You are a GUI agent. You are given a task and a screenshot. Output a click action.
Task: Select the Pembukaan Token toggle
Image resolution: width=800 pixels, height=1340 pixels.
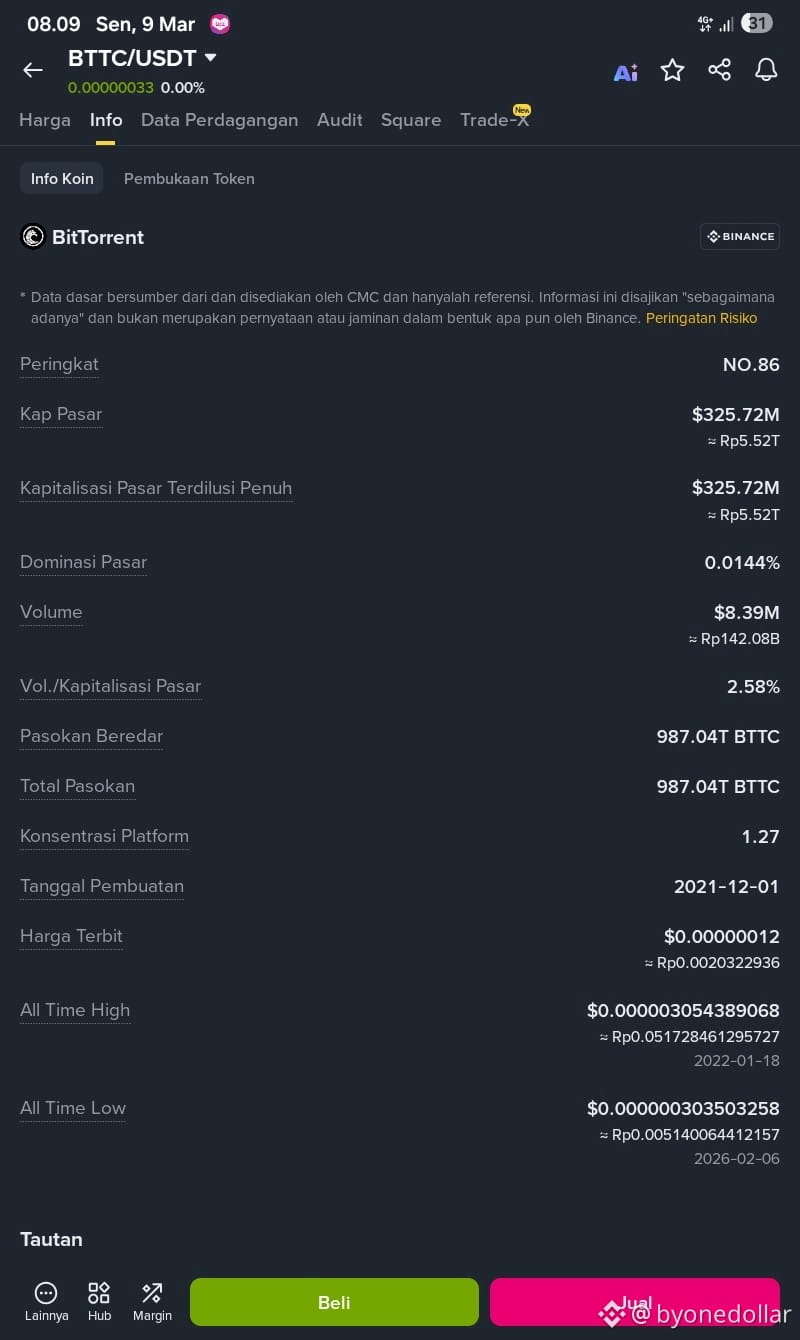(x=189, y=179)
